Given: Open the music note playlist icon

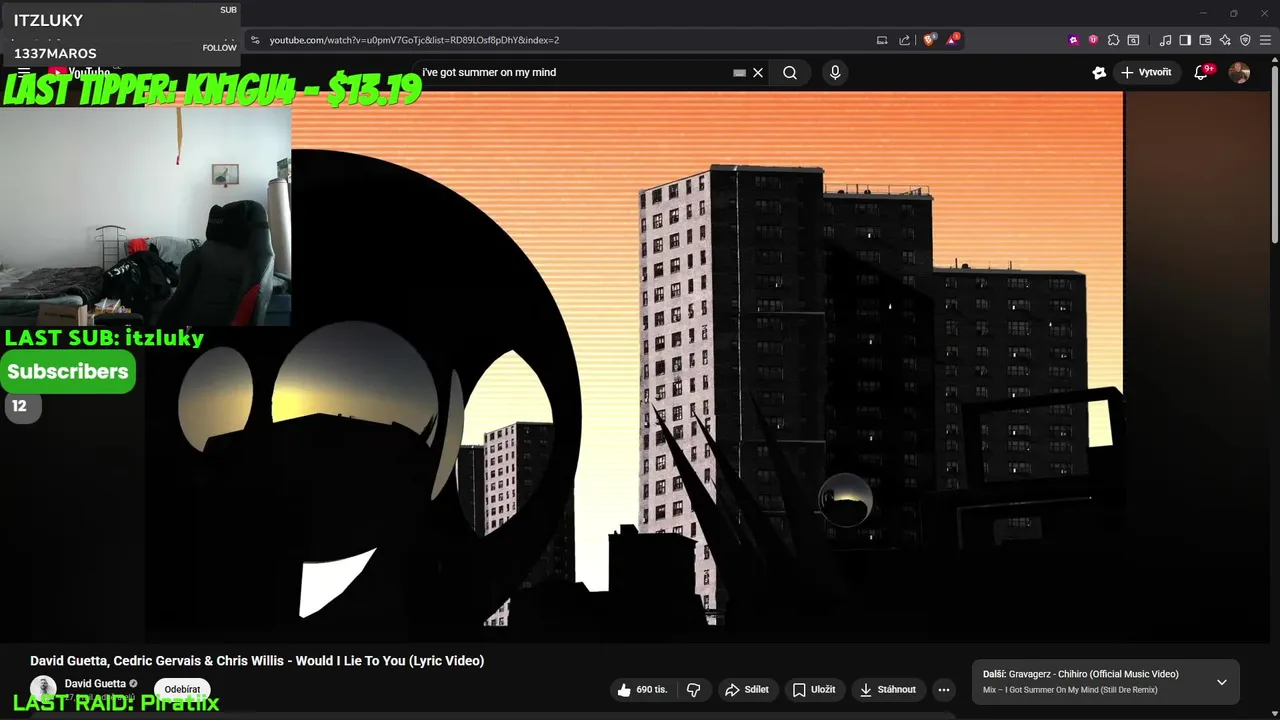Looking at the screenshot, I should pyautogui.click(x=1165, y=40).
